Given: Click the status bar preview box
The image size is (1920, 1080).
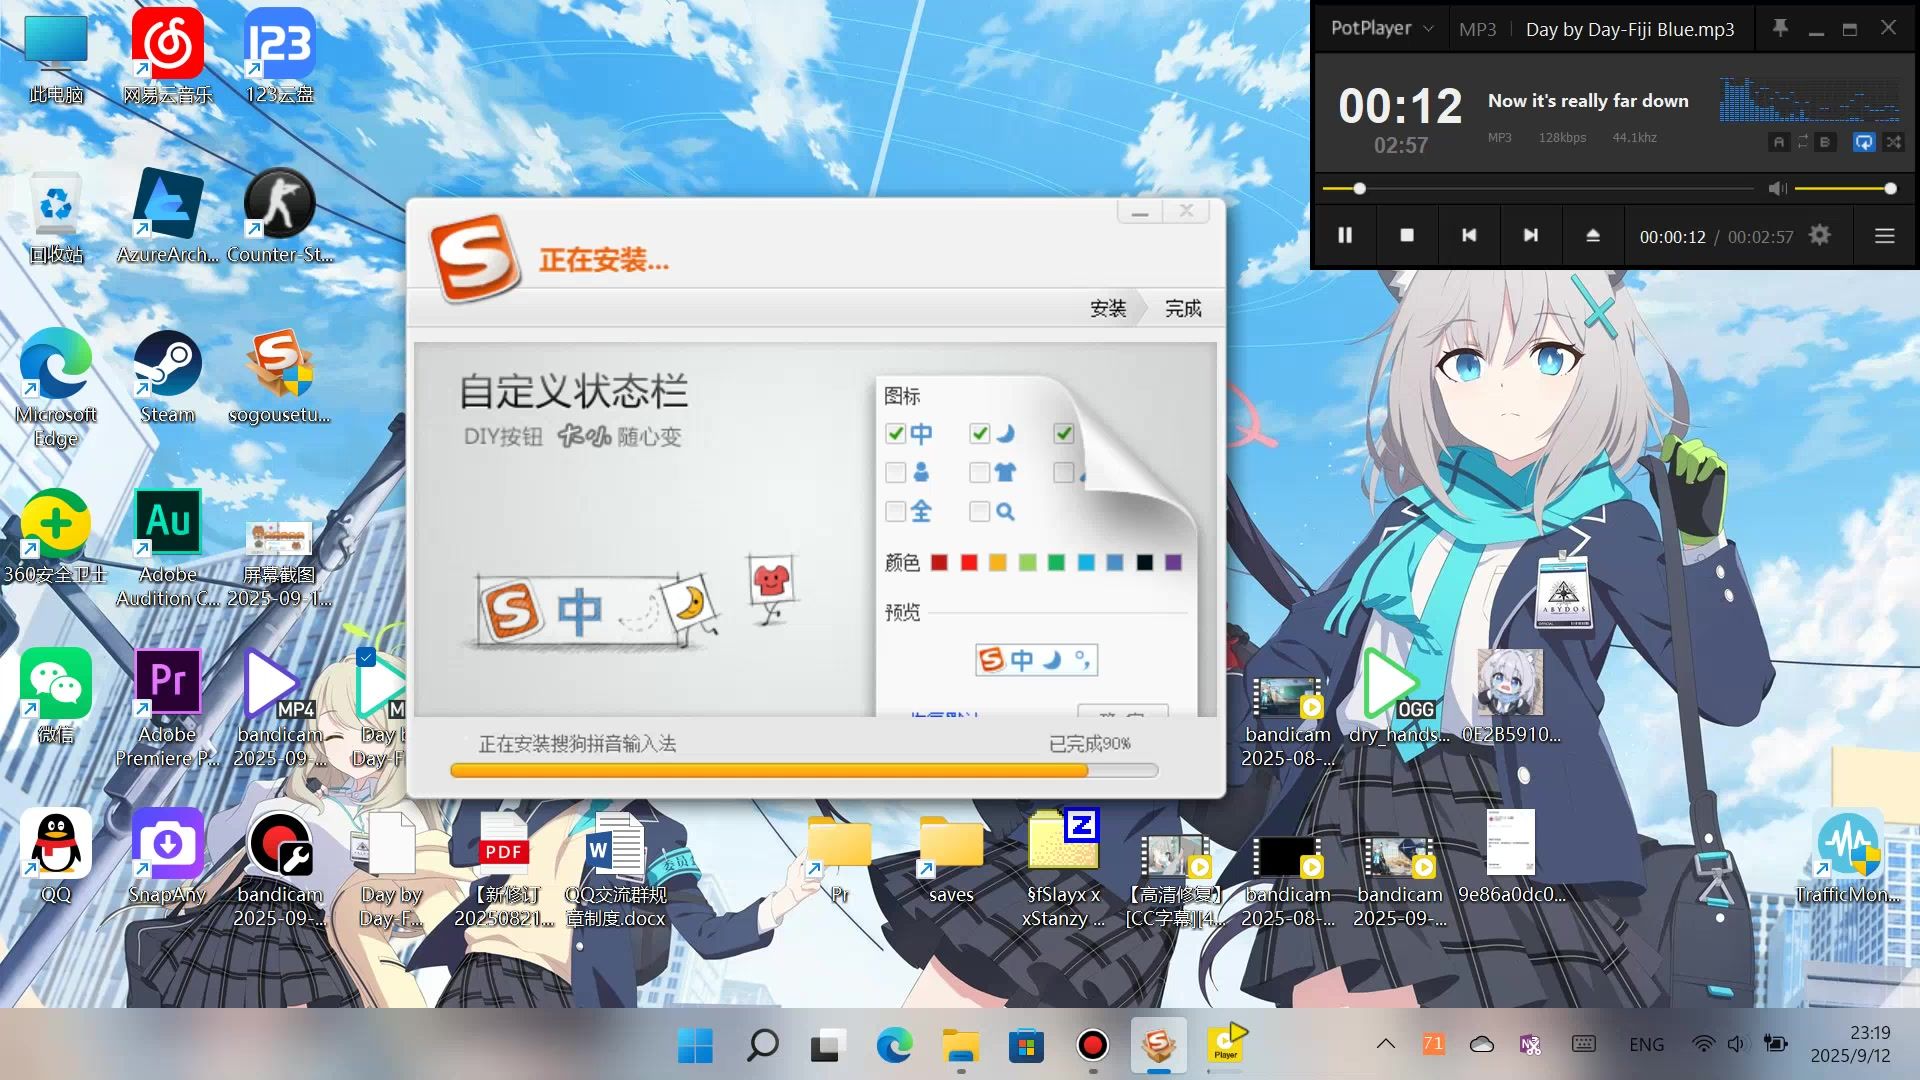Looking at the screenshot, I should click(1036, 660).
